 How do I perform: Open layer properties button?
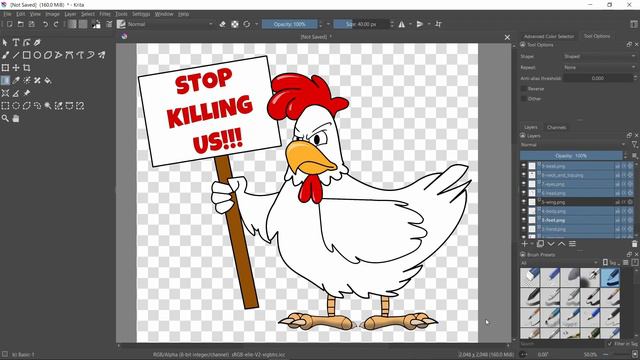[572, 244]
